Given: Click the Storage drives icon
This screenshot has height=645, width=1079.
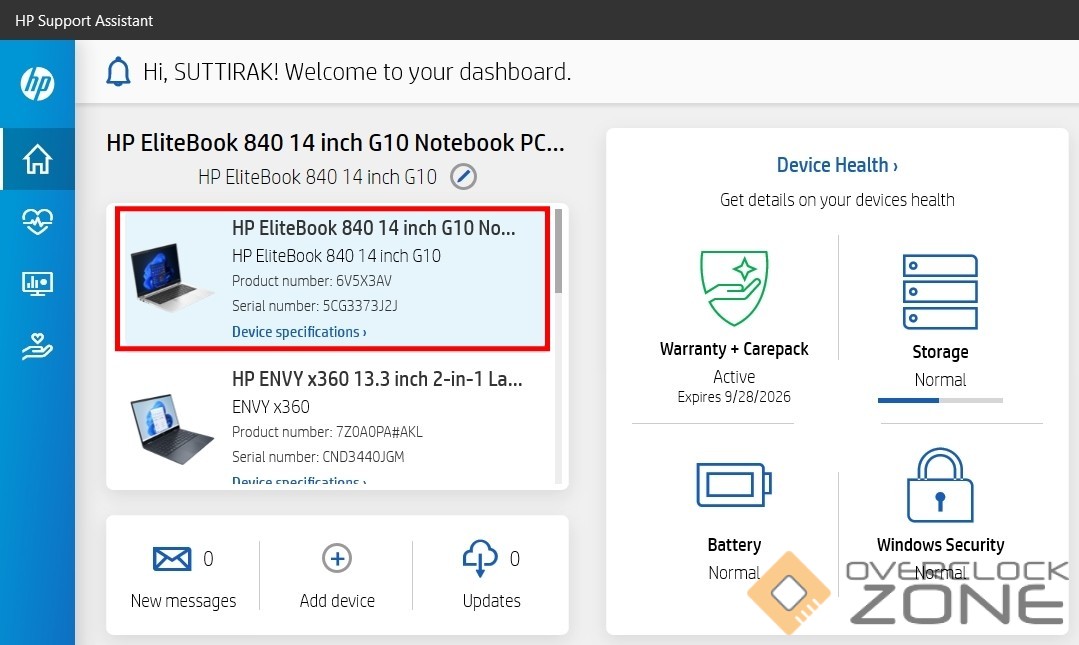Looking at the screenshot, I should click(x=940, y=292).
